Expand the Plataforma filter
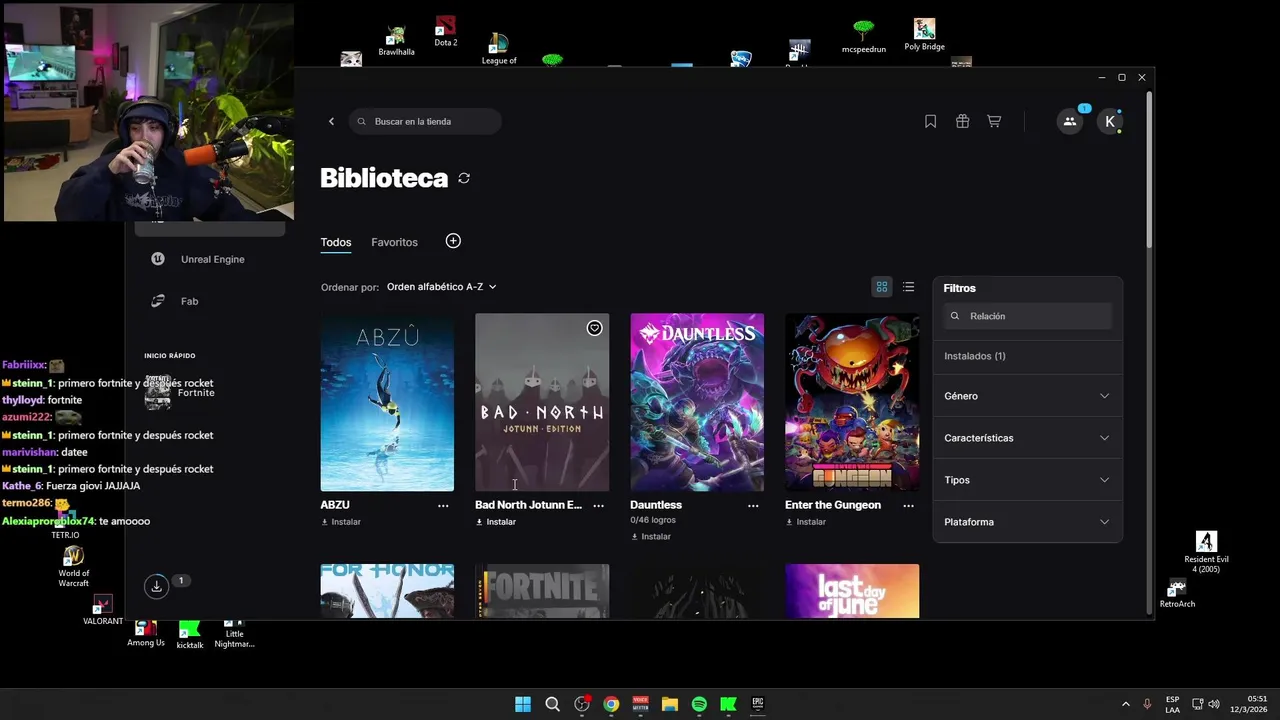This screenshot has height=720, width=1280. coord(1027,522)
